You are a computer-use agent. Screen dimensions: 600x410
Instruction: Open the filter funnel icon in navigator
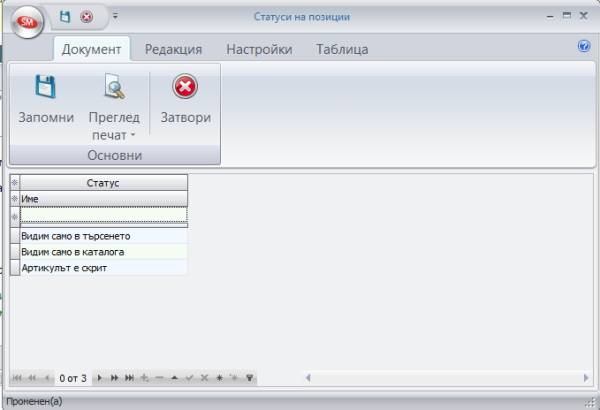[249, 378]
